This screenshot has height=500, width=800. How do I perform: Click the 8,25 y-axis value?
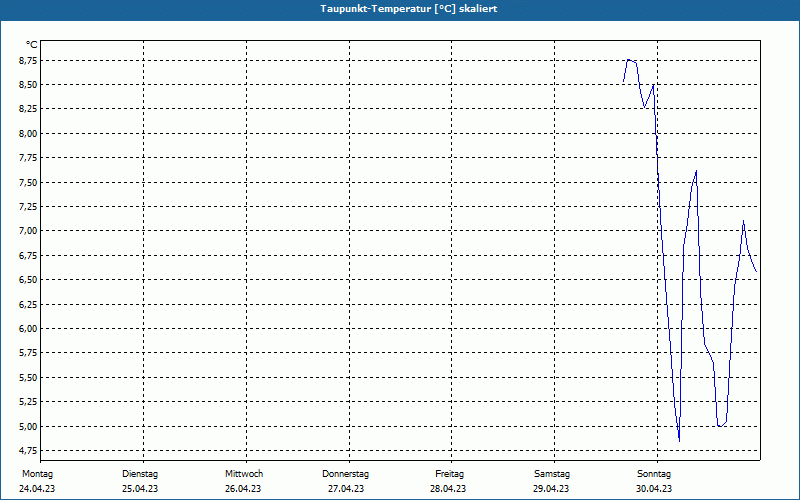[x=28, y=109]
